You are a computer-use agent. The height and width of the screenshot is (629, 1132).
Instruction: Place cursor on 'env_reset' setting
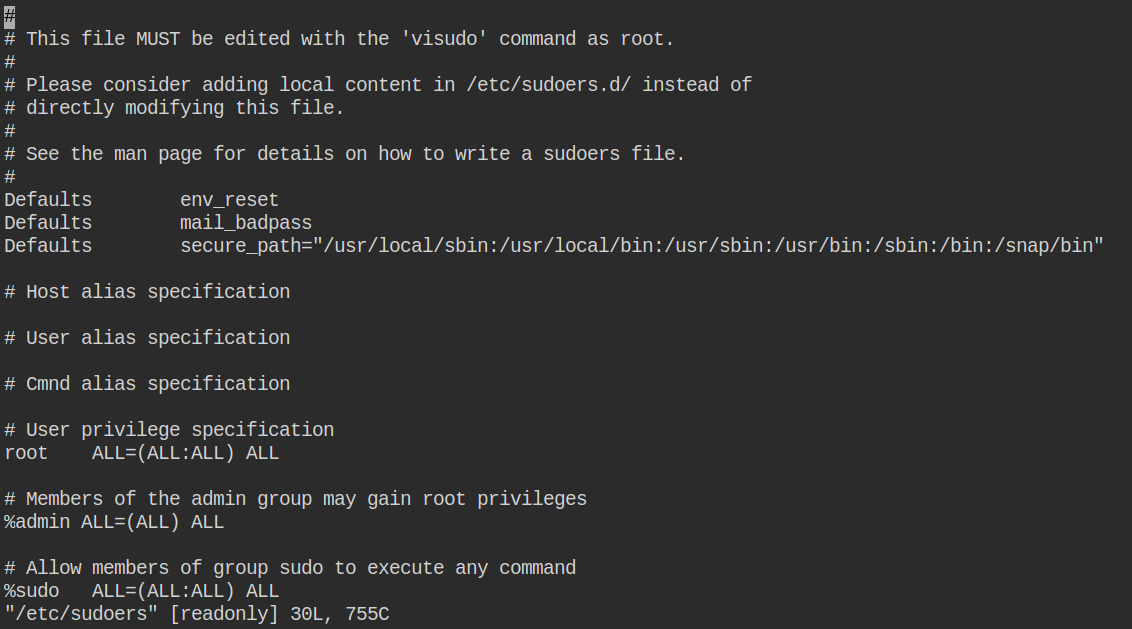click(x=229, y=200)
